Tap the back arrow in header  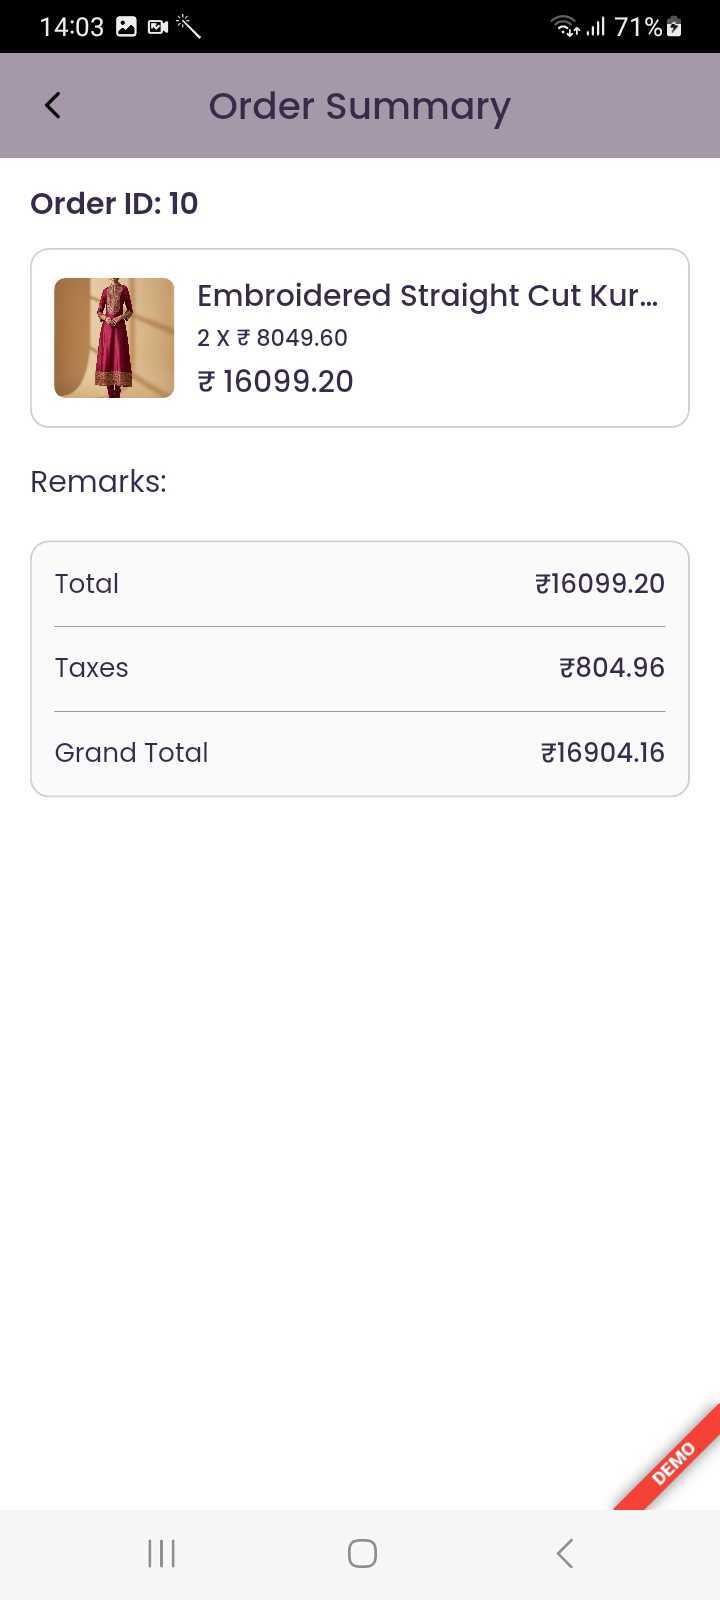pyautogui.click(x=53, y=105)
